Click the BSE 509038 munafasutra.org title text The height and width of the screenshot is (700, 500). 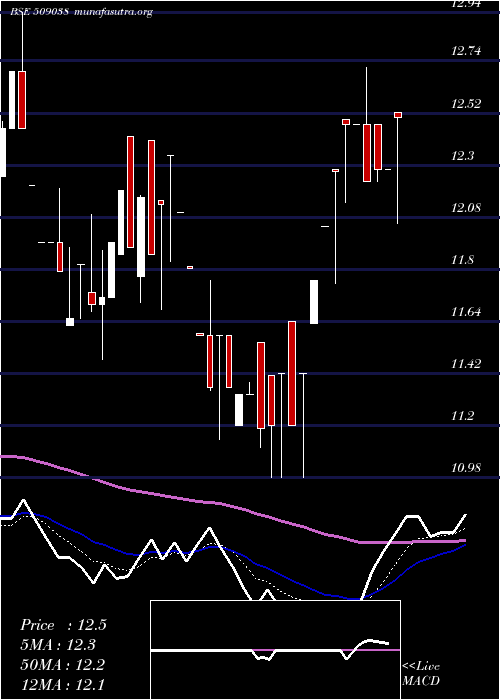82,12
